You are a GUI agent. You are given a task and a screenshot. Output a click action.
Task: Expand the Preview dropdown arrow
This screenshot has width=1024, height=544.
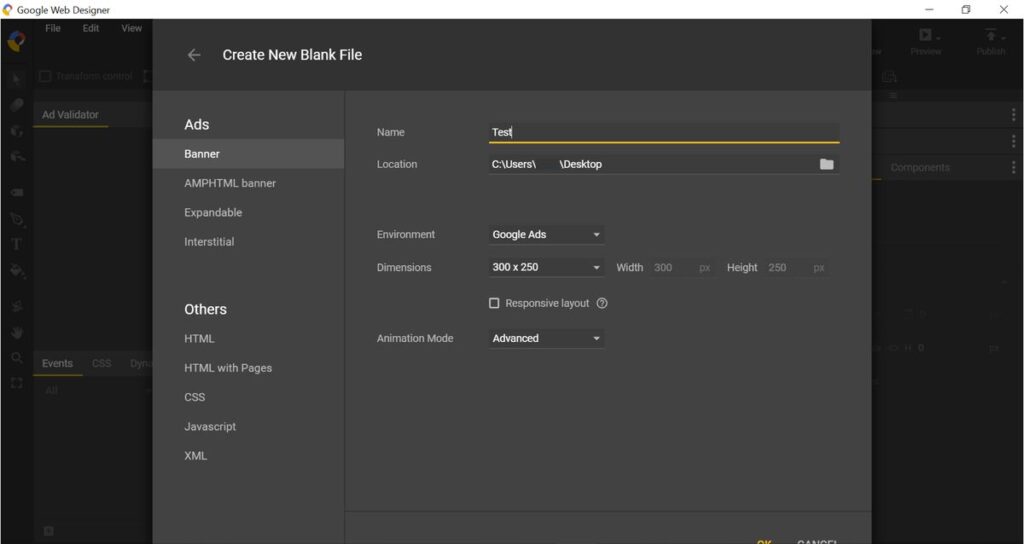tap(938, 38)
